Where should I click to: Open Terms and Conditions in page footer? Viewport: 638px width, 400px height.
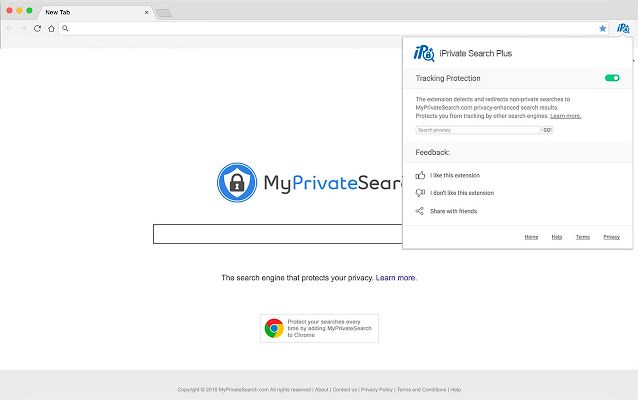tap(422, 389)
